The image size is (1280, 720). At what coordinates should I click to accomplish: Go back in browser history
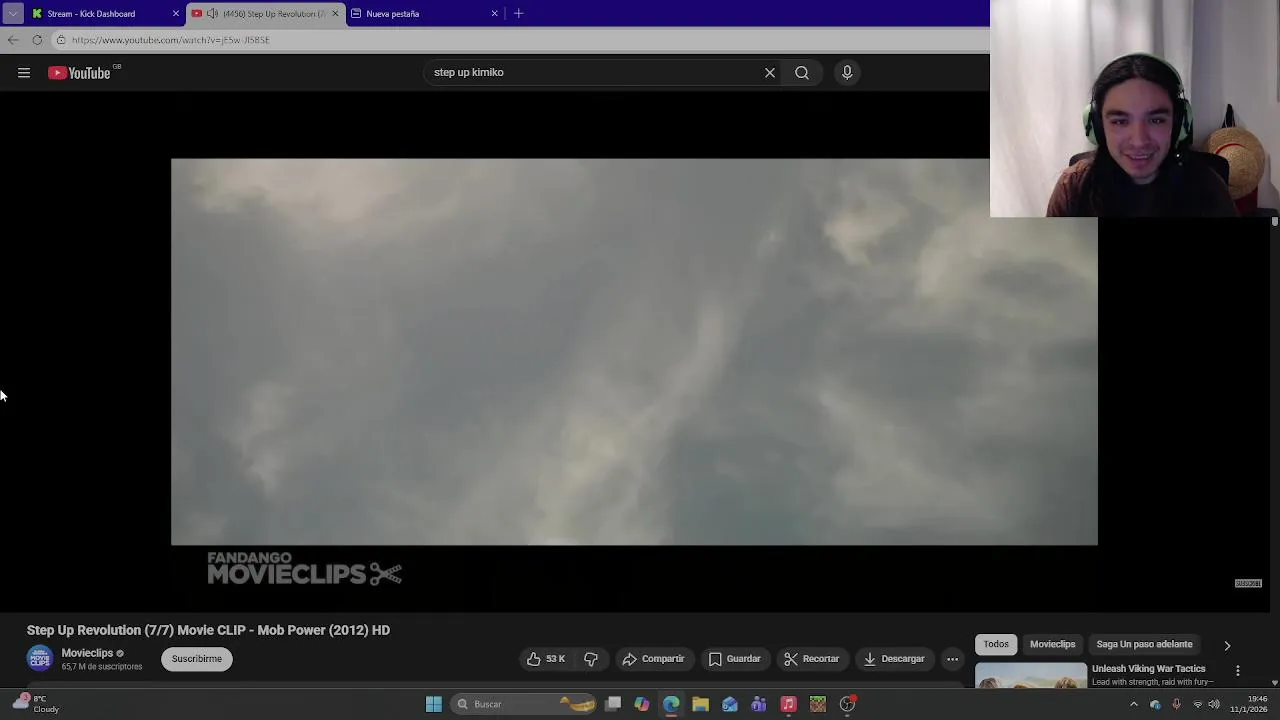pyautogui.click(x=13, y=40)
